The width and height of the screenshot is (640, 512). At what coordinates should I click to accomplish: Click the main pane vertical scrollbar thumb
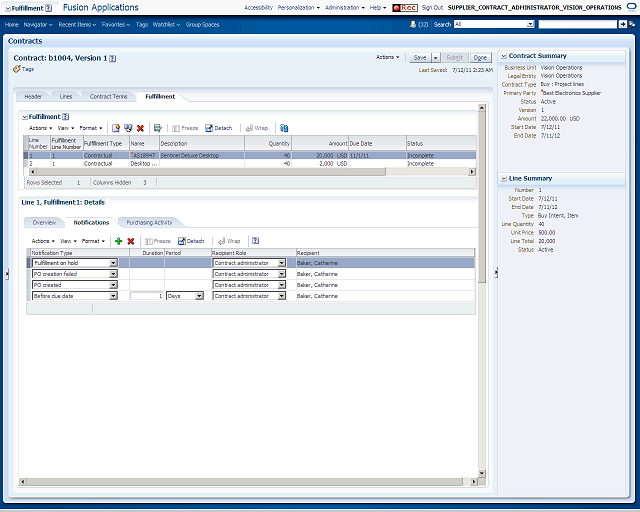(x=482, y=197)
